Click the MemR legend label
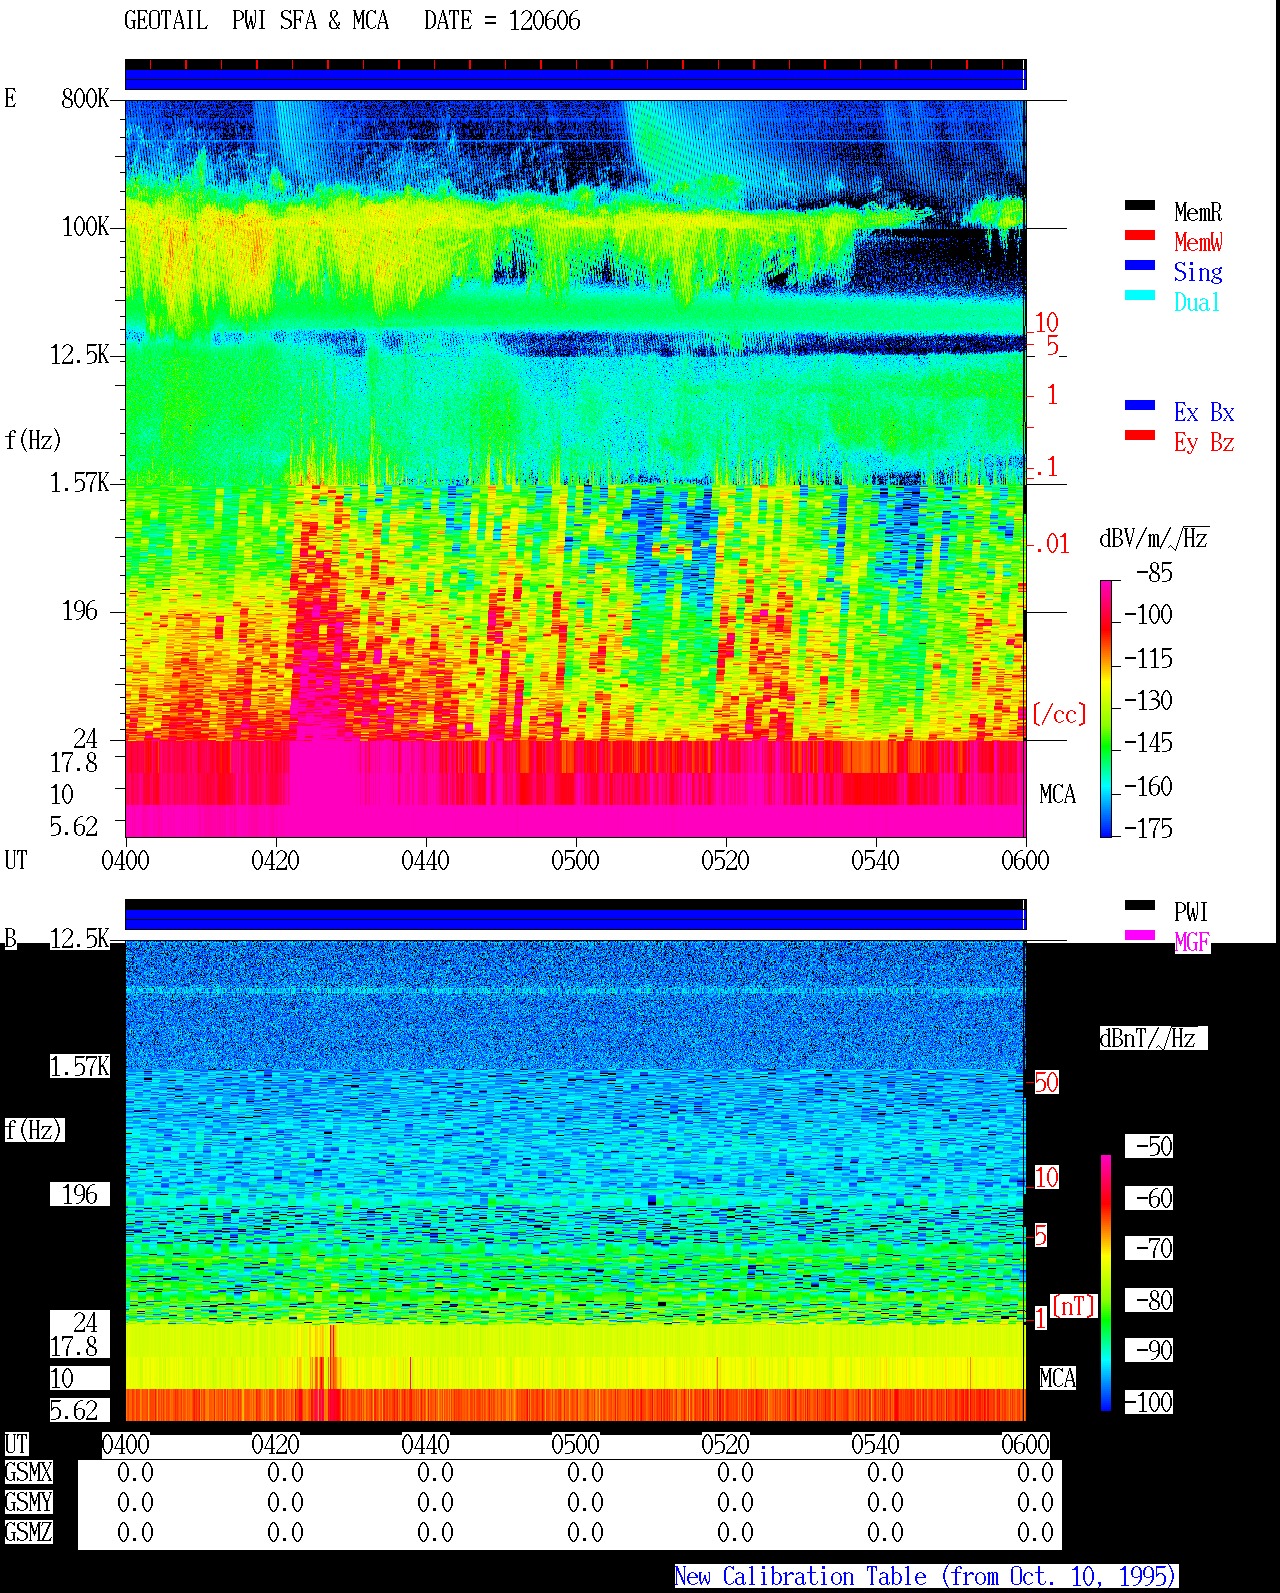This screenshot has width=1280, height=1593. pyautogui.click(x=1198, y=212)
